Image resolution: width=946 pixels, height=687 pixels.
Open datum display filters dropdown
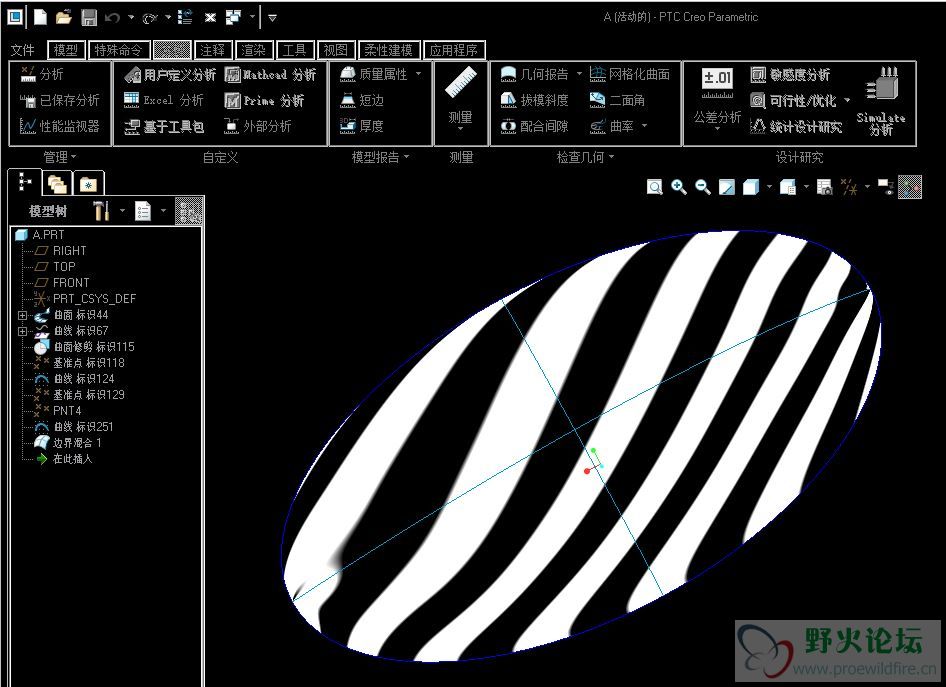868,187
